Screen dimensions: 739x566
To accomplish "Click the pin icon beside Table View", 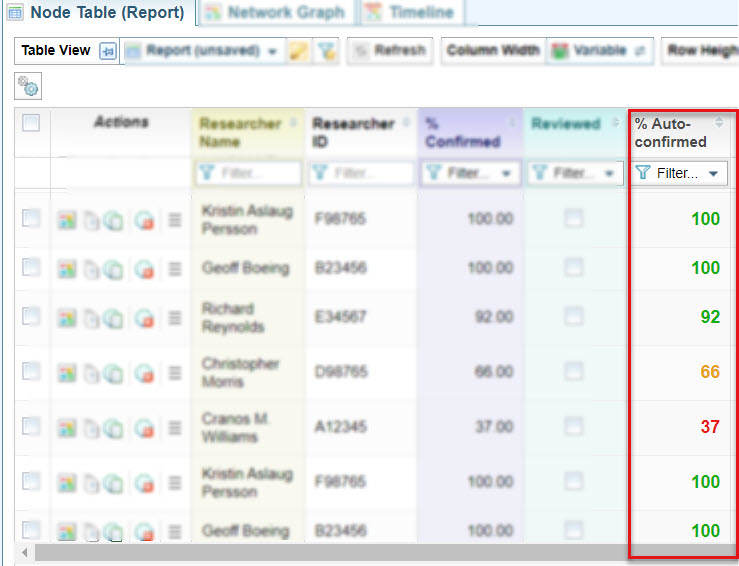I will (x=108, y=51).
